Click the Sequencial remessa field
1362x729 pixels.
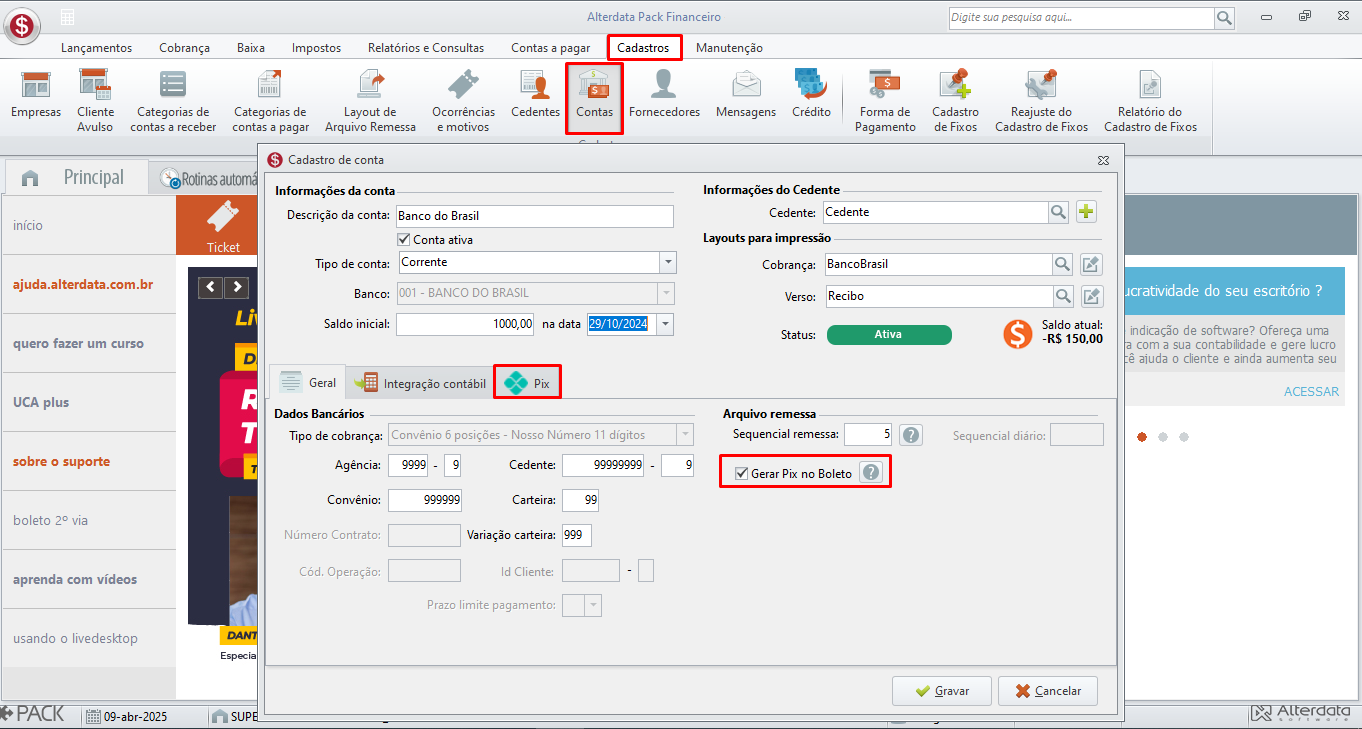pos(869,435)
